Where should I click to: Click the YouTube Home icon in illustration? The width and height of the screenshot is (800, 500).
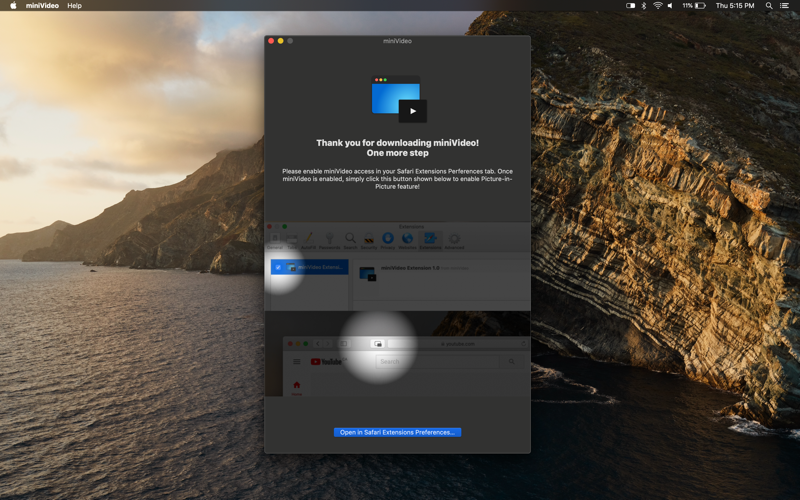(296, 387)
